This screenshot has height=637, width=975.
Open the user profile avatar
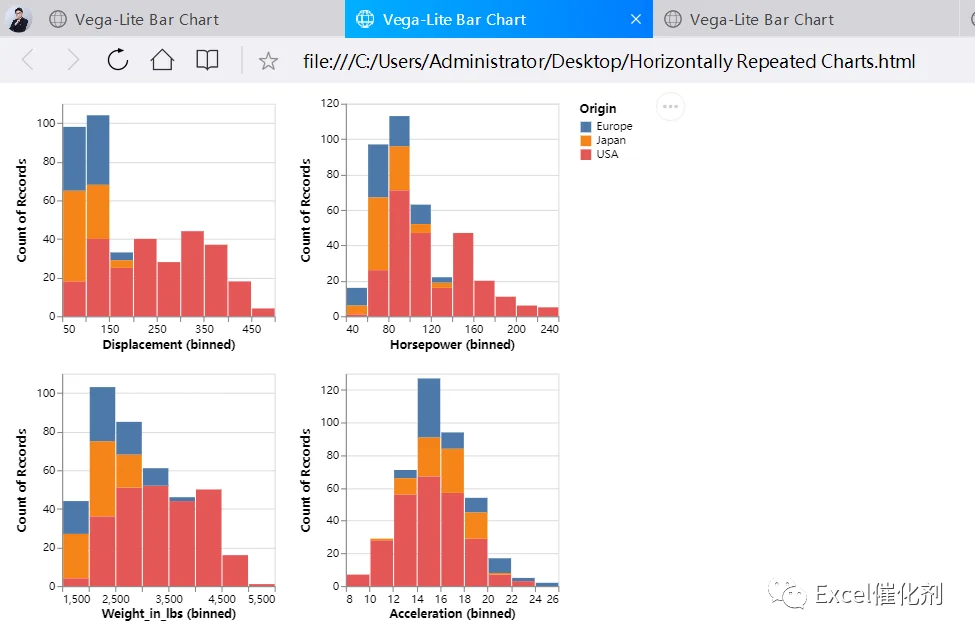pyautogui.click(x=19, y=19)
